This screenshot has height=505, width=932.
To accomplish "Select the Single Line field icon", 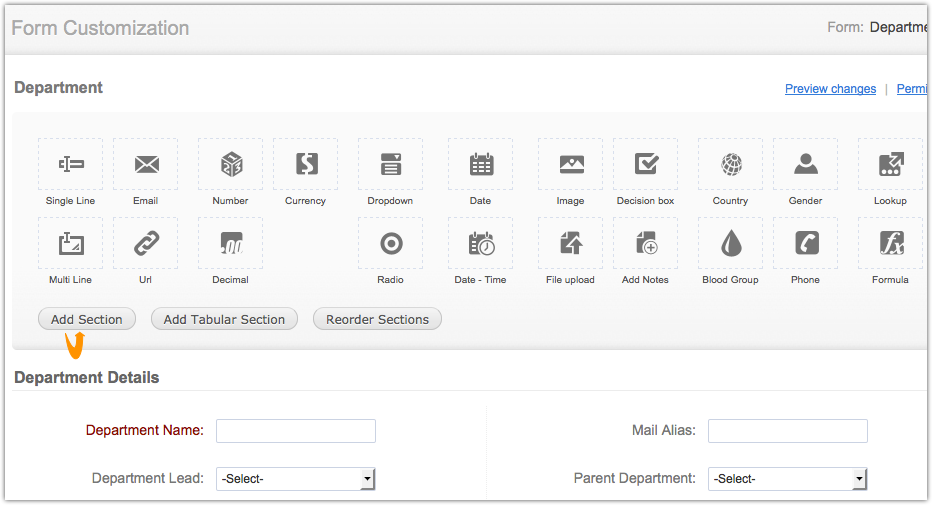I will click(x=70, y=164).
